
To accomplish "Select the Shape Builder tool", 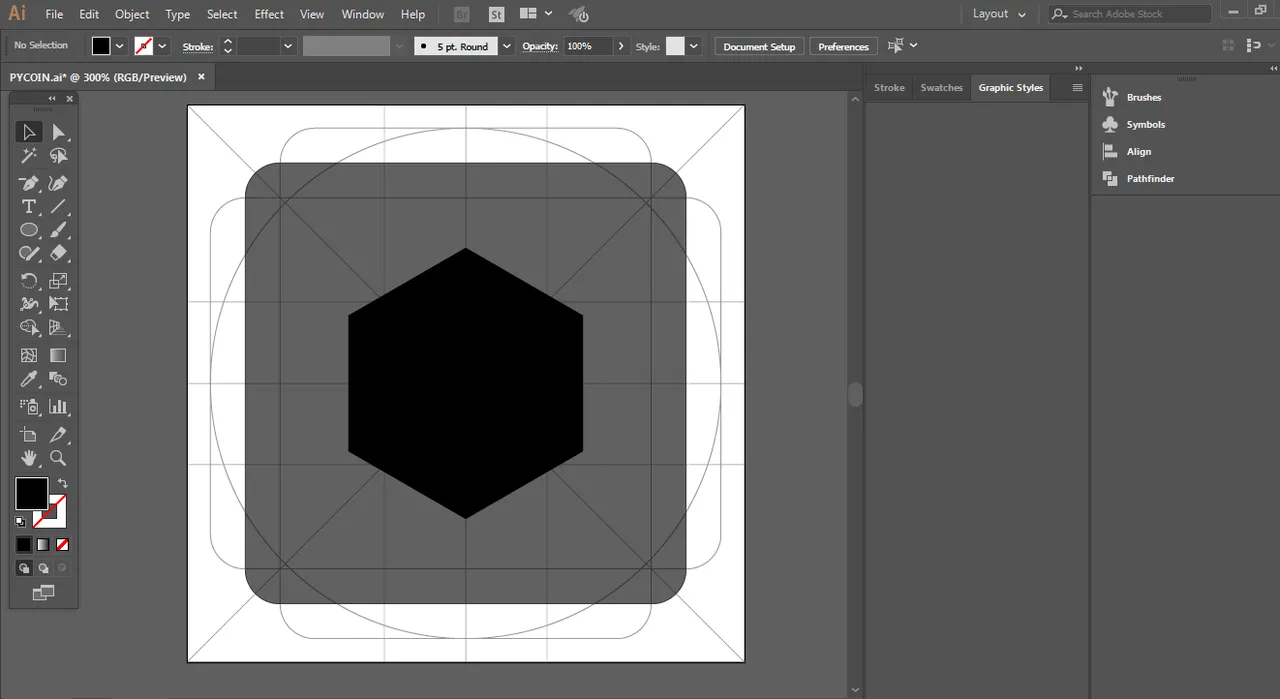I will (29, 328).
